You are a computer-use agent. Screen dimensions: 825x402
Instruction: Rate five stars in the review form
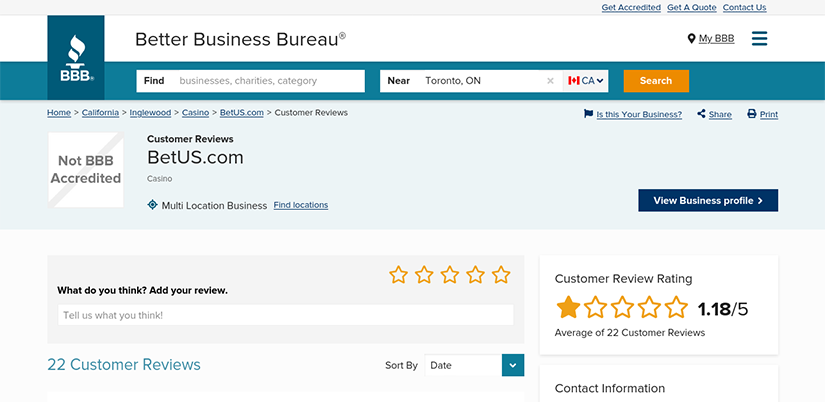501,275
